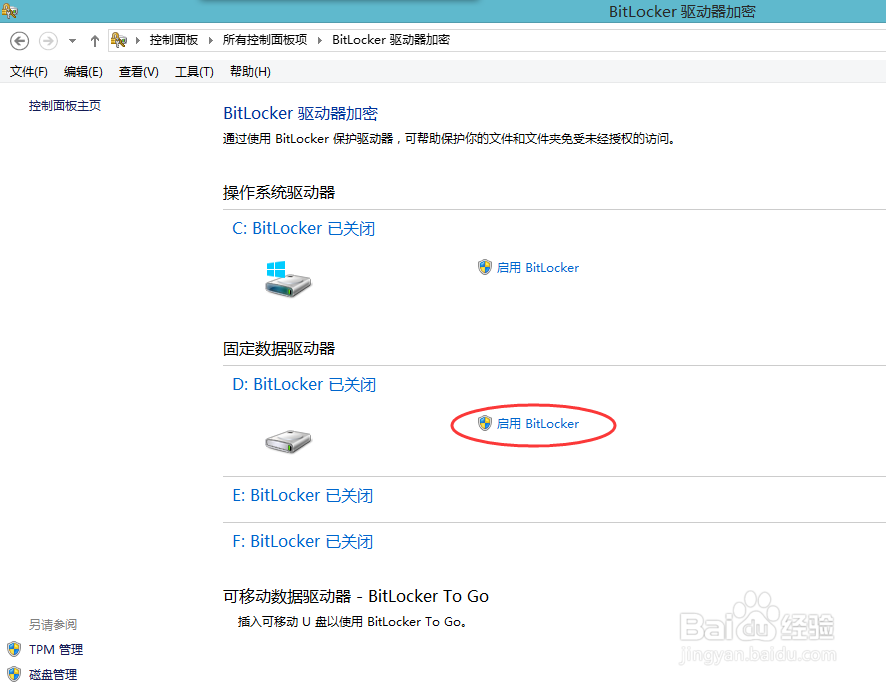Click the window title bar BitLocker icon
The height and width of the screenshot is (685, 886).
10,10
